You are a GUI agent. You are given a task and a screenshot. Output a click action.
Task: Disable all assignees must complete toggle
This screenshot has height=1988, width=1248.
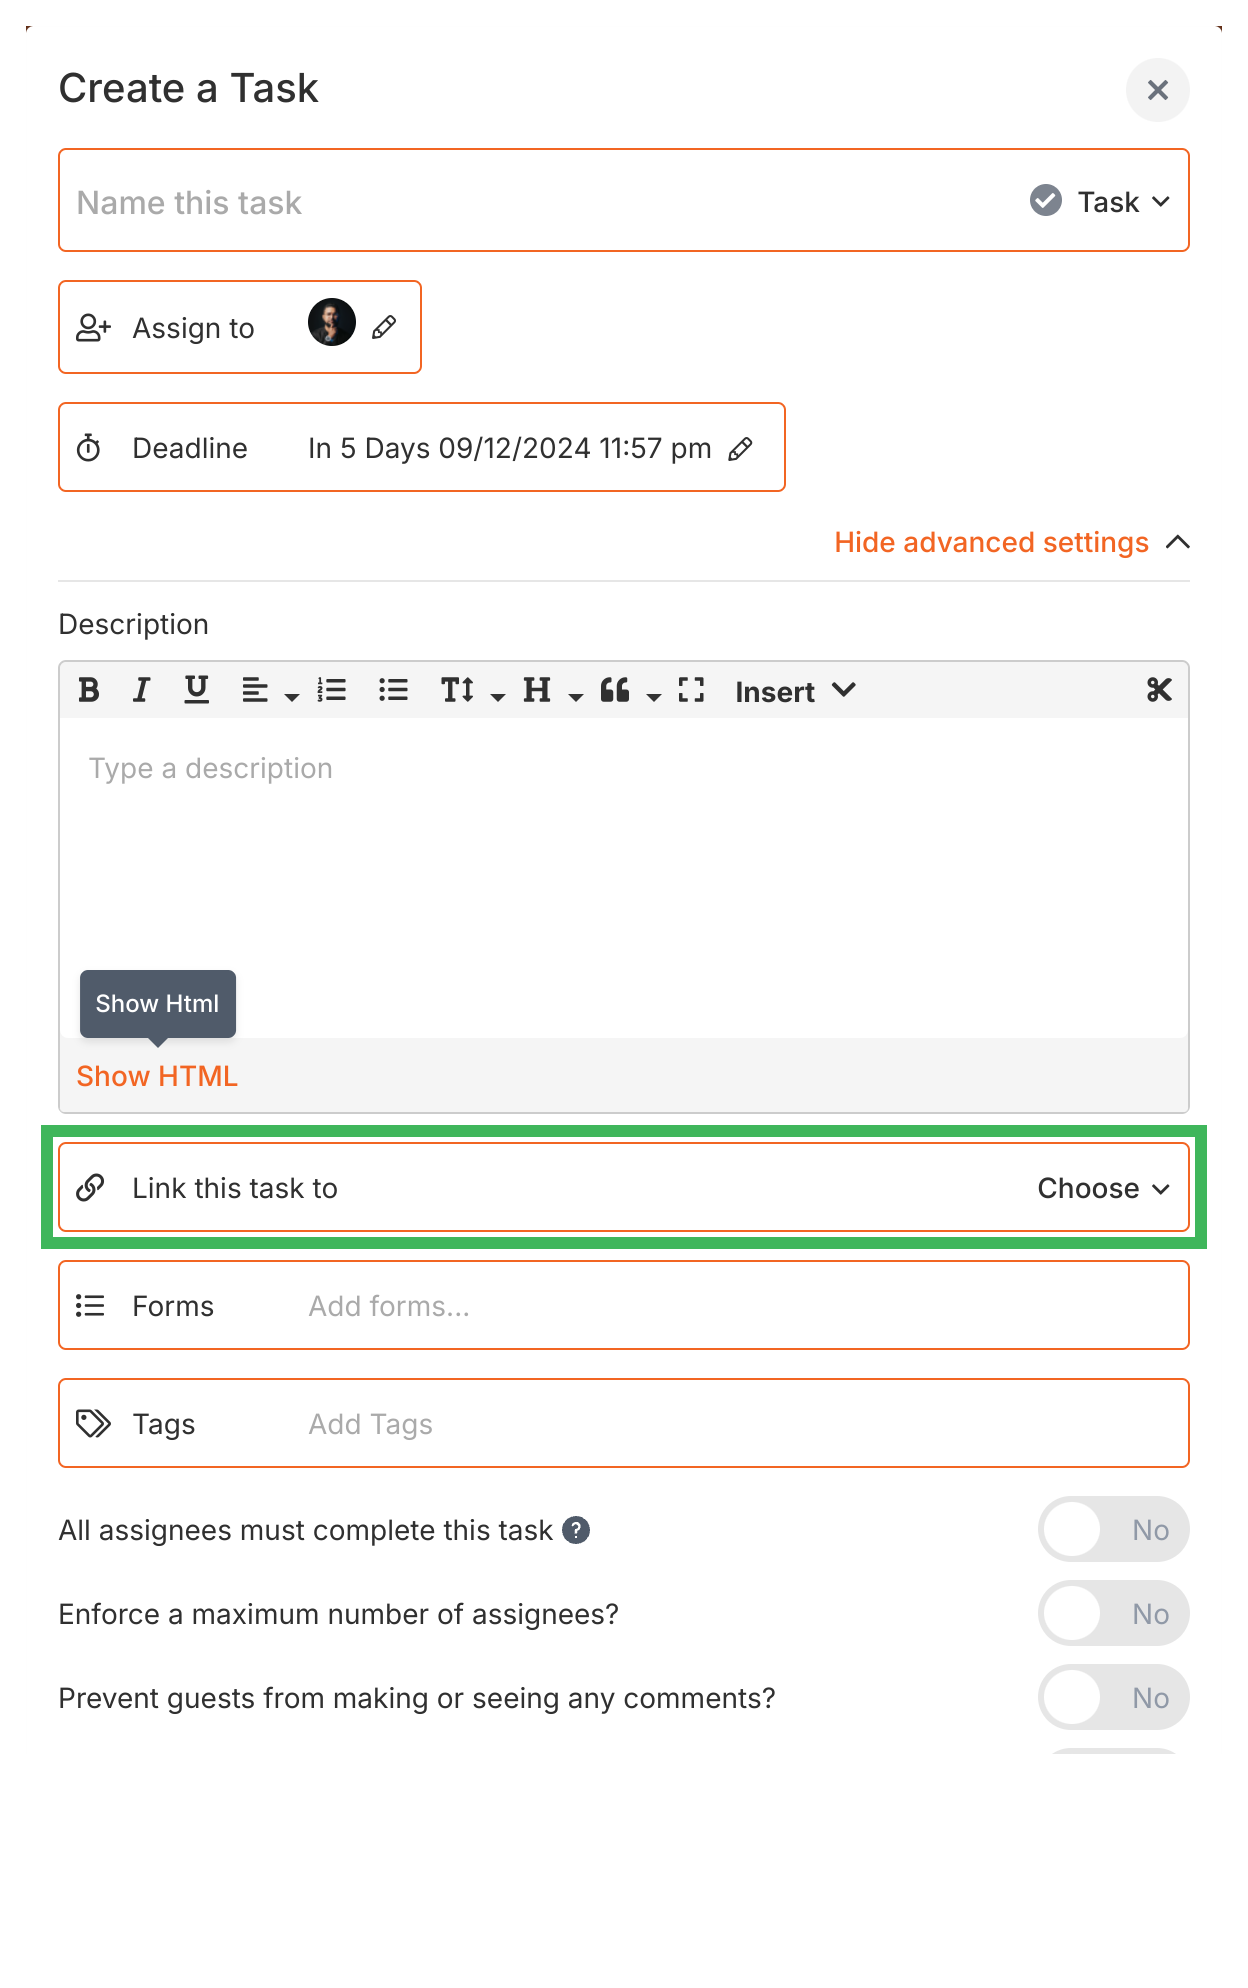pos(1113,1529)
